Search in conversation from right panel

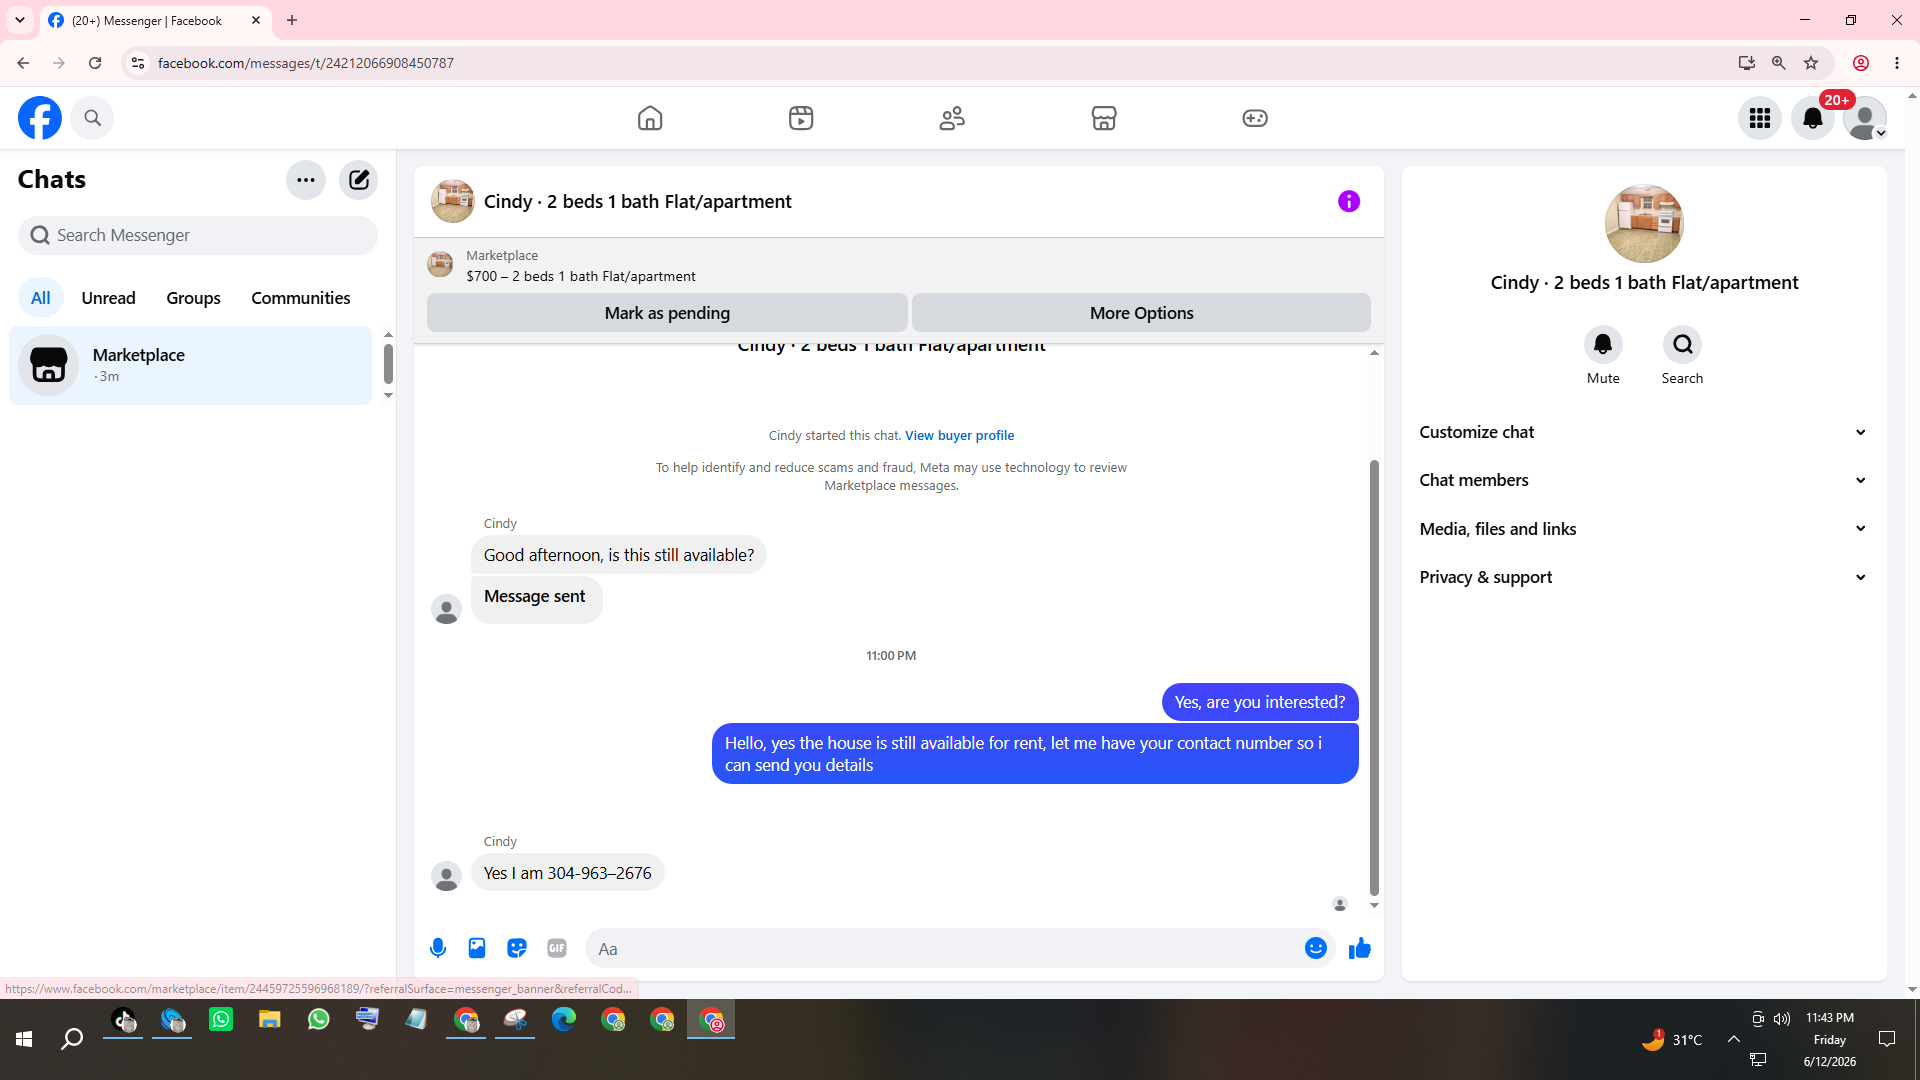(1682, 345)
